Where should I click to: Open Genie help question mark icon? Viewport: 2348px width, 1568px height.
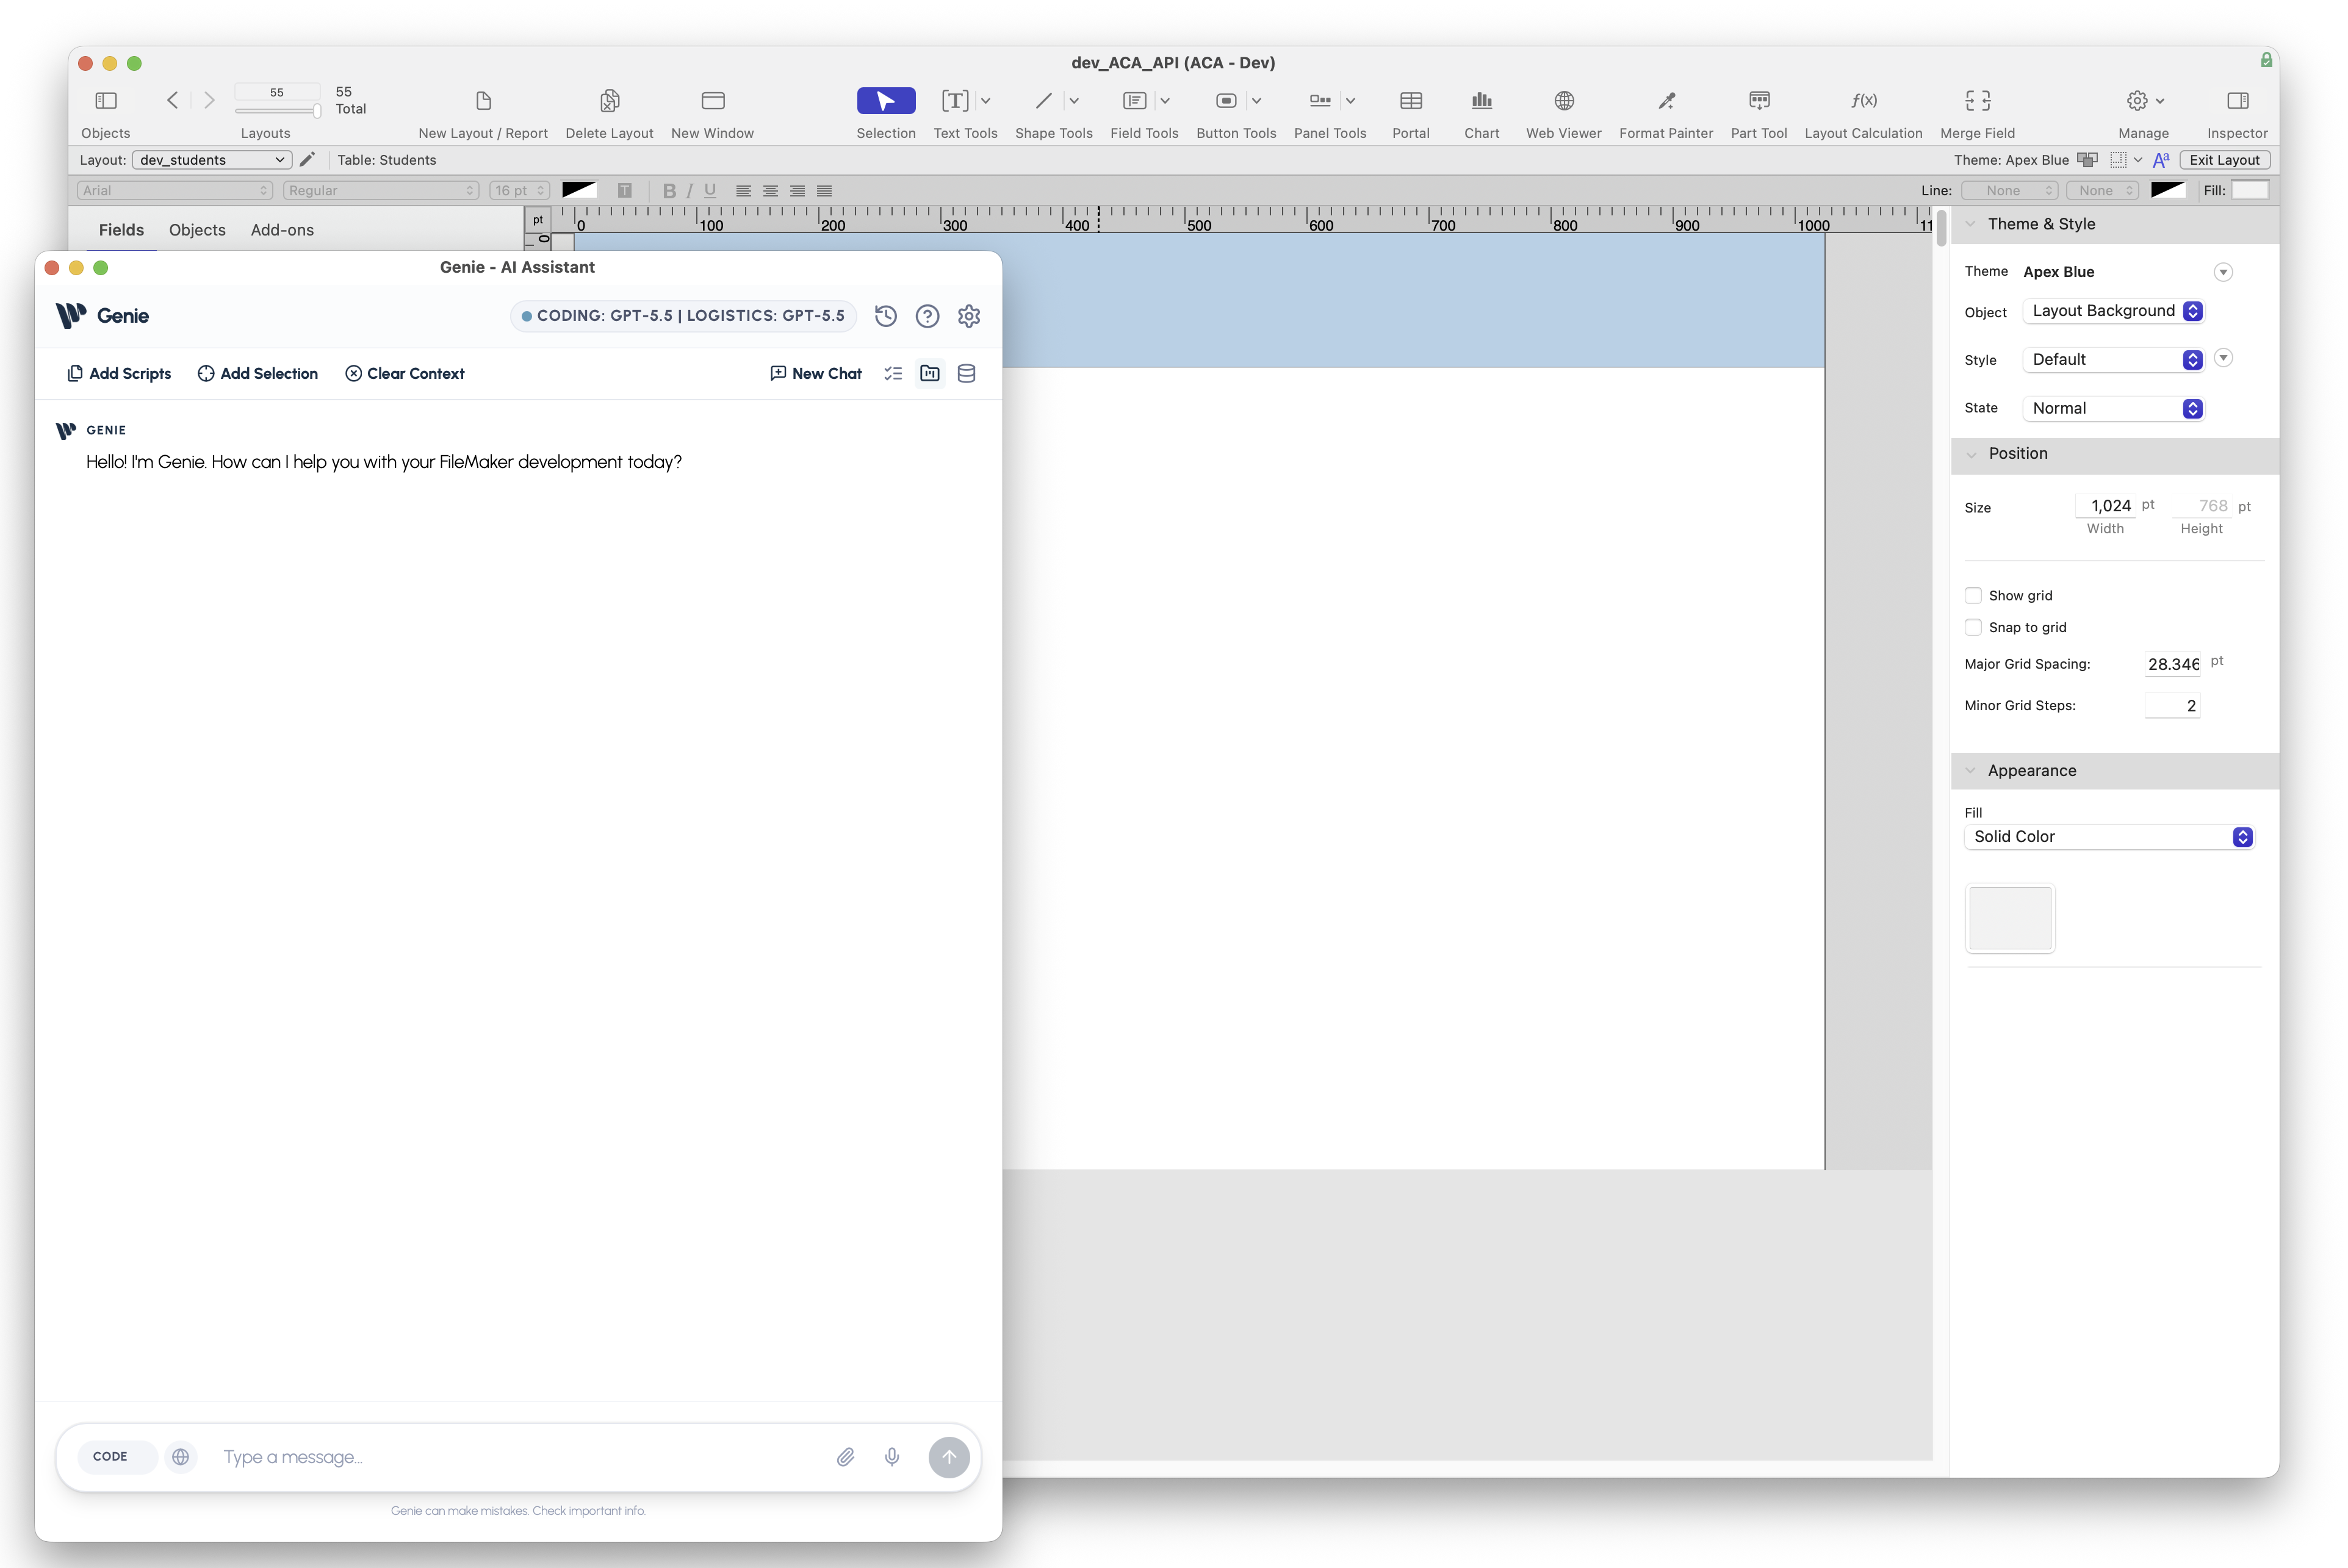click(x=927, y=316)
